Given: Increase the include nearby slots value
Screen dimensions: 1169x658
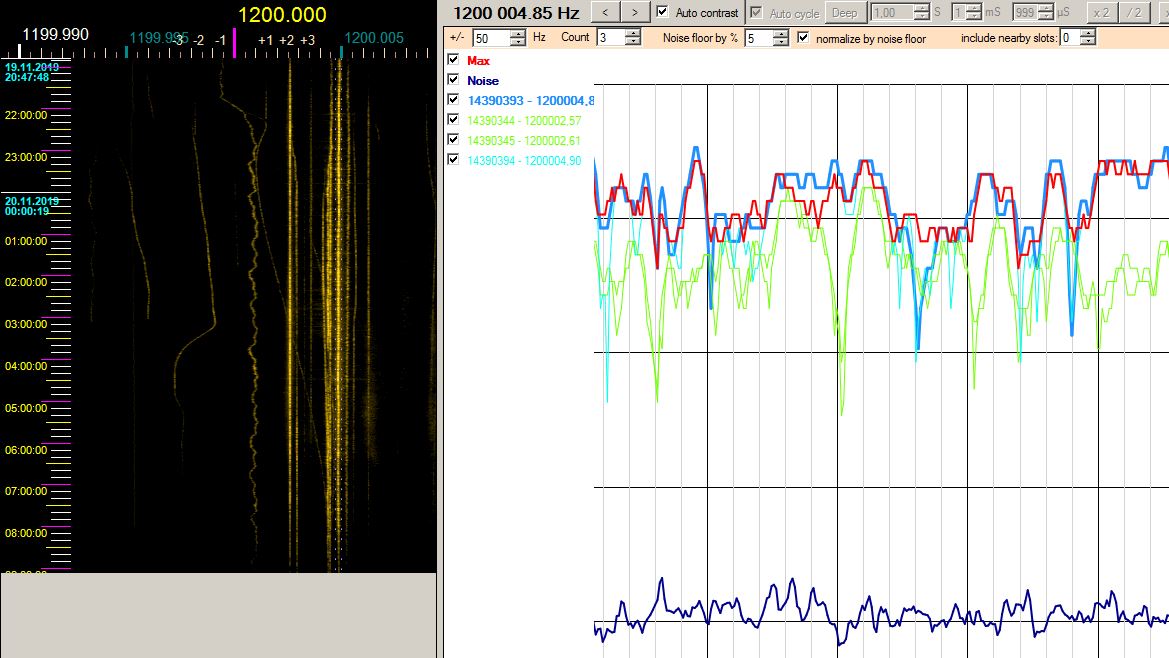Looking at the screenshot, I should (x=1087, y=33).
